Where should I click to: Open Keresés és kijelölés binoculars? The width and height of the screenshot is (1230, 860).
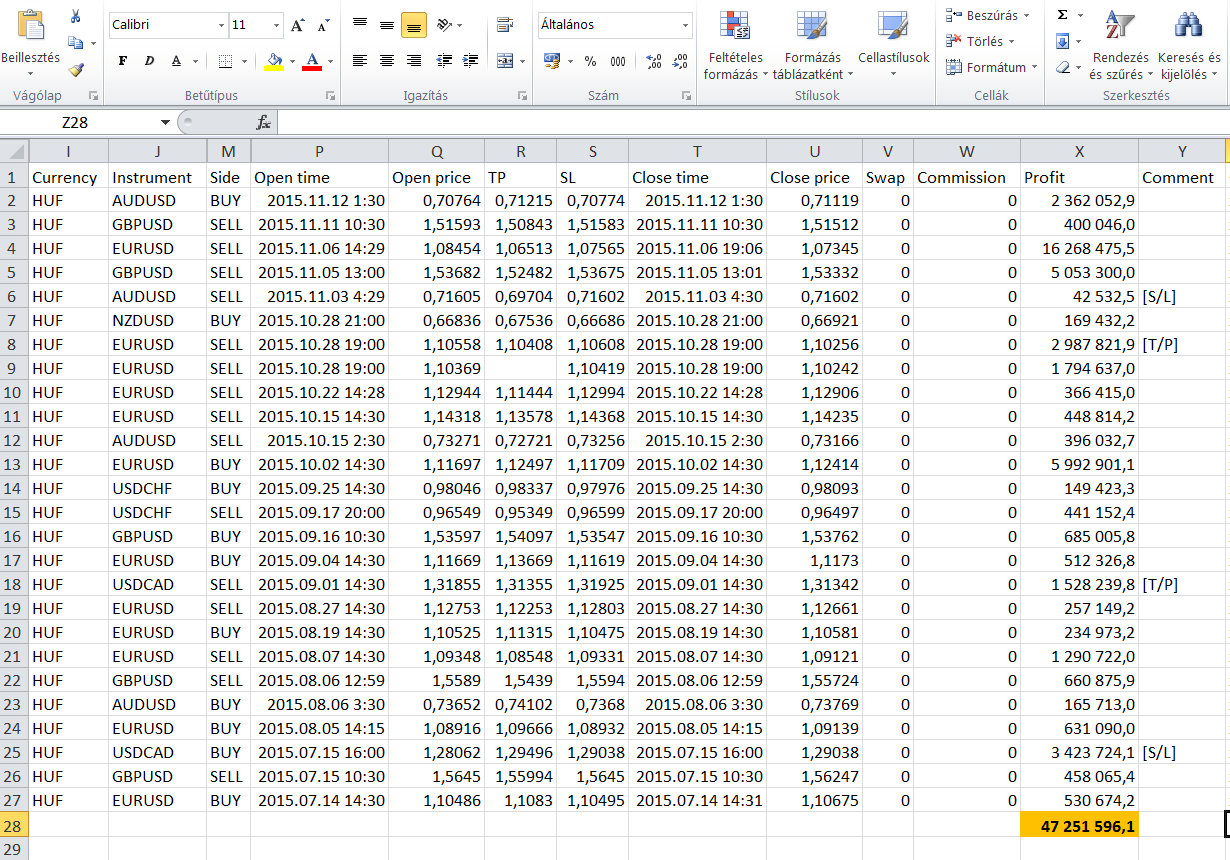[1189, 45]
